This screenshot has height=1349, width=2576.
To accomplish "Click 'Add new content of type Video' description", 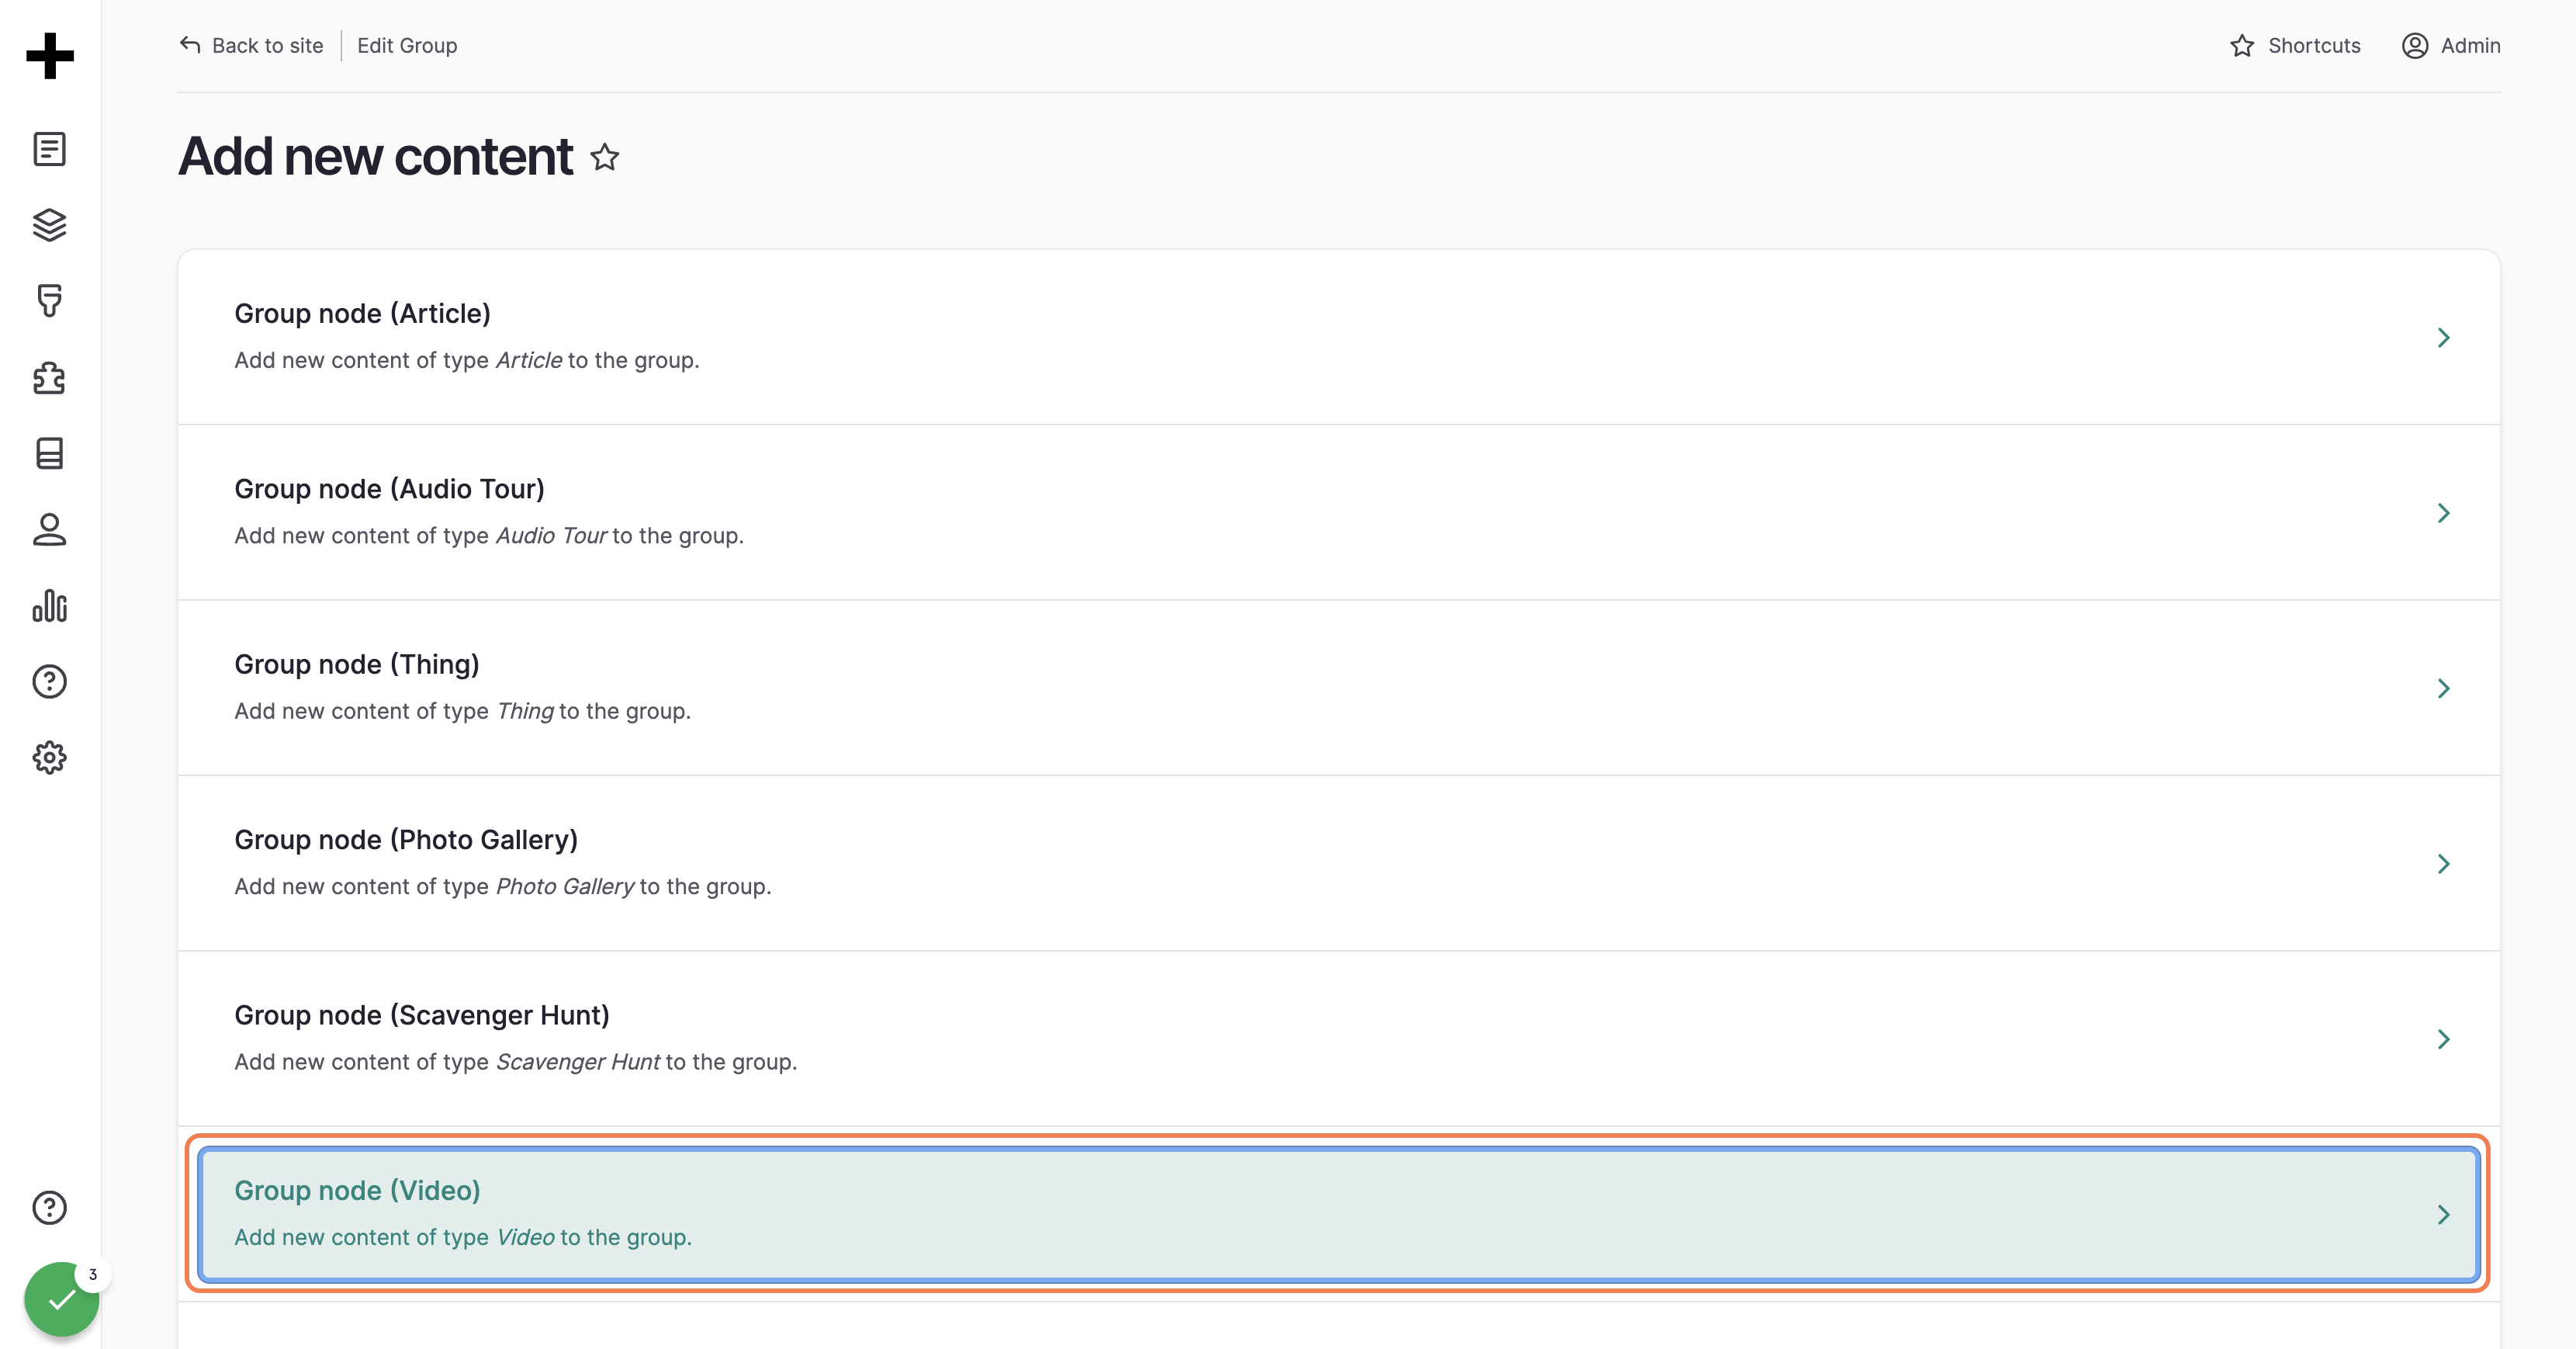I will tap(463, 1238).
